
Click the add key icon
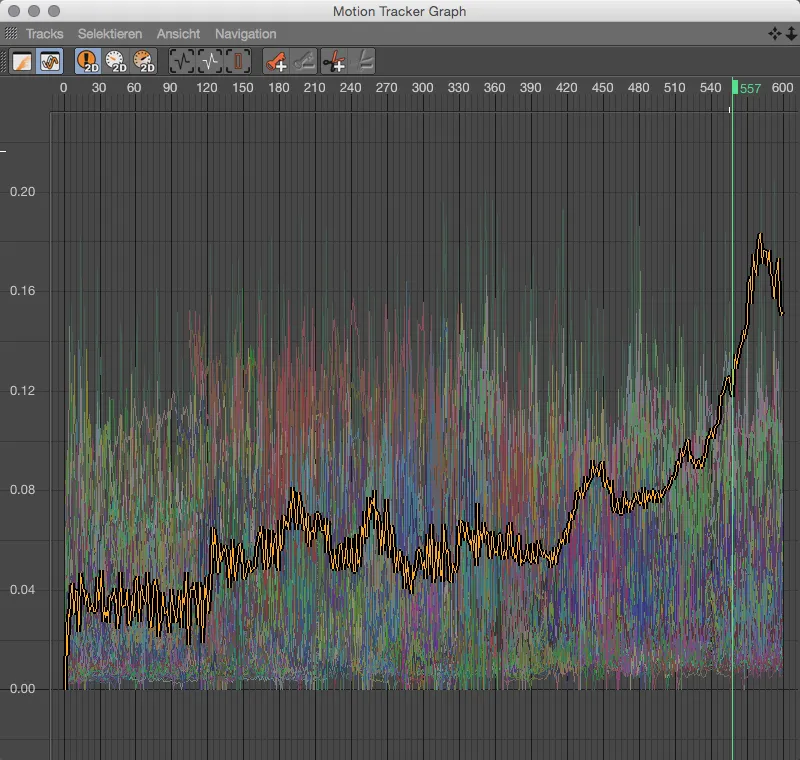coord(276,62)
